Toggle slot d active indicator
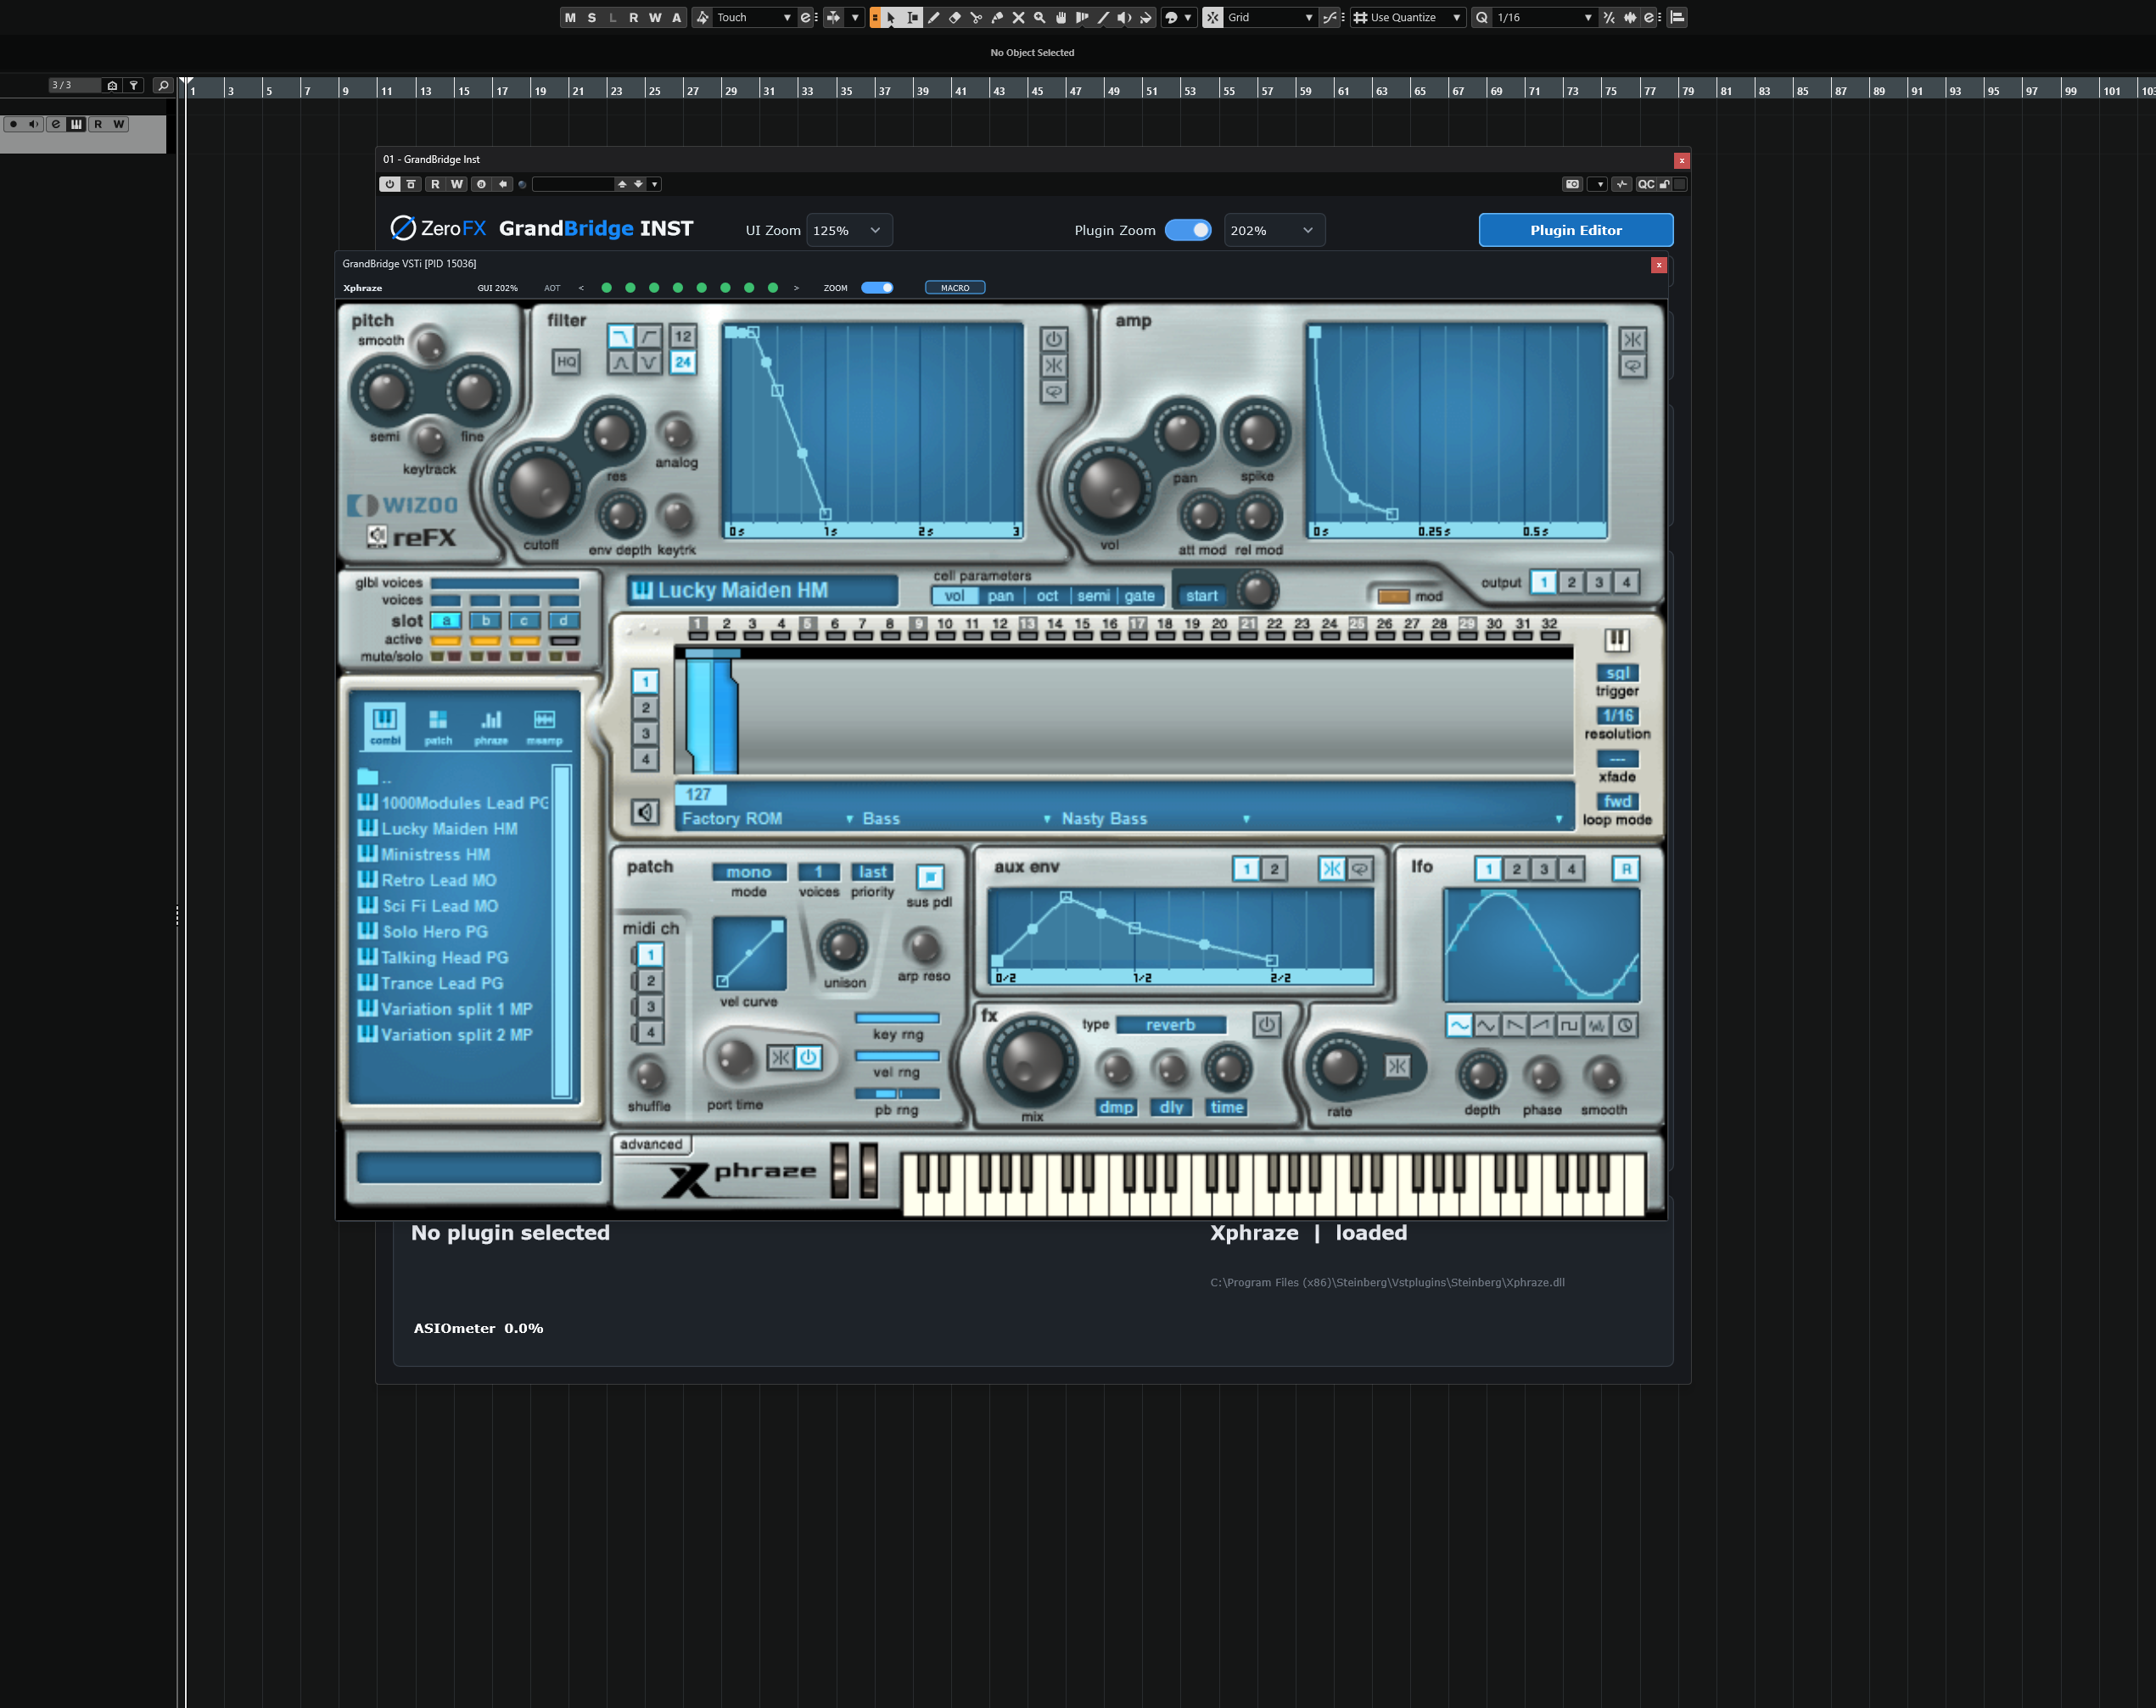Viewport: 2156px width, 1708px height. pyautogui.click(x=564, y=640)
